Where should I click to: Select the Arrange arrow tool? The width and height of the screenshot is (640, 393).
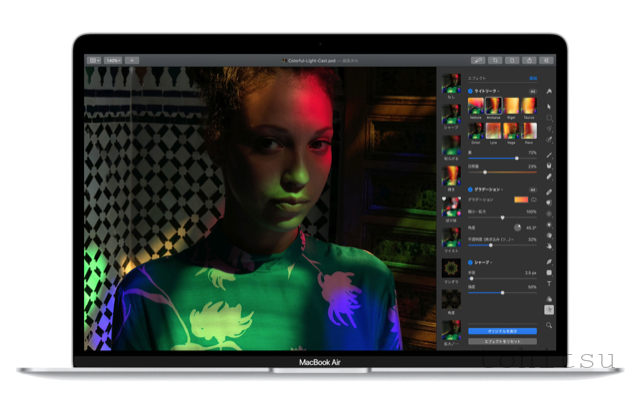(549, 107)
